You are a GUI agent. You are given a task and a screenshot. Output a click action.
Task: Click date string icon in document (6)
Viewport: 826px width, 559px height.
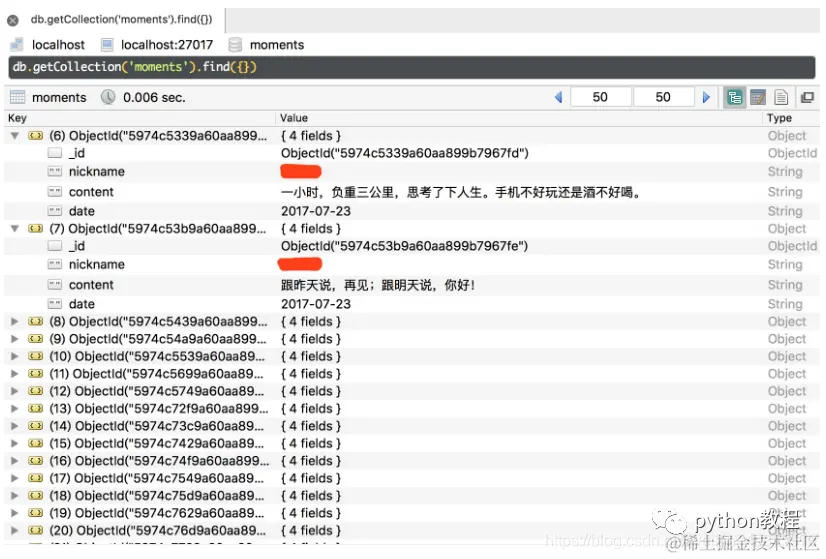point(55,211)
